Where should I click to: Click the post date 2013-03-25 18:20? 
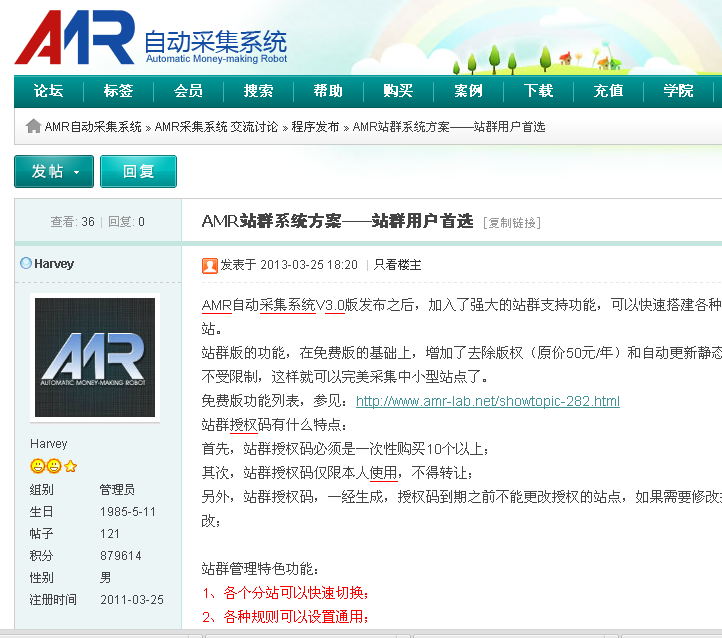309,265
